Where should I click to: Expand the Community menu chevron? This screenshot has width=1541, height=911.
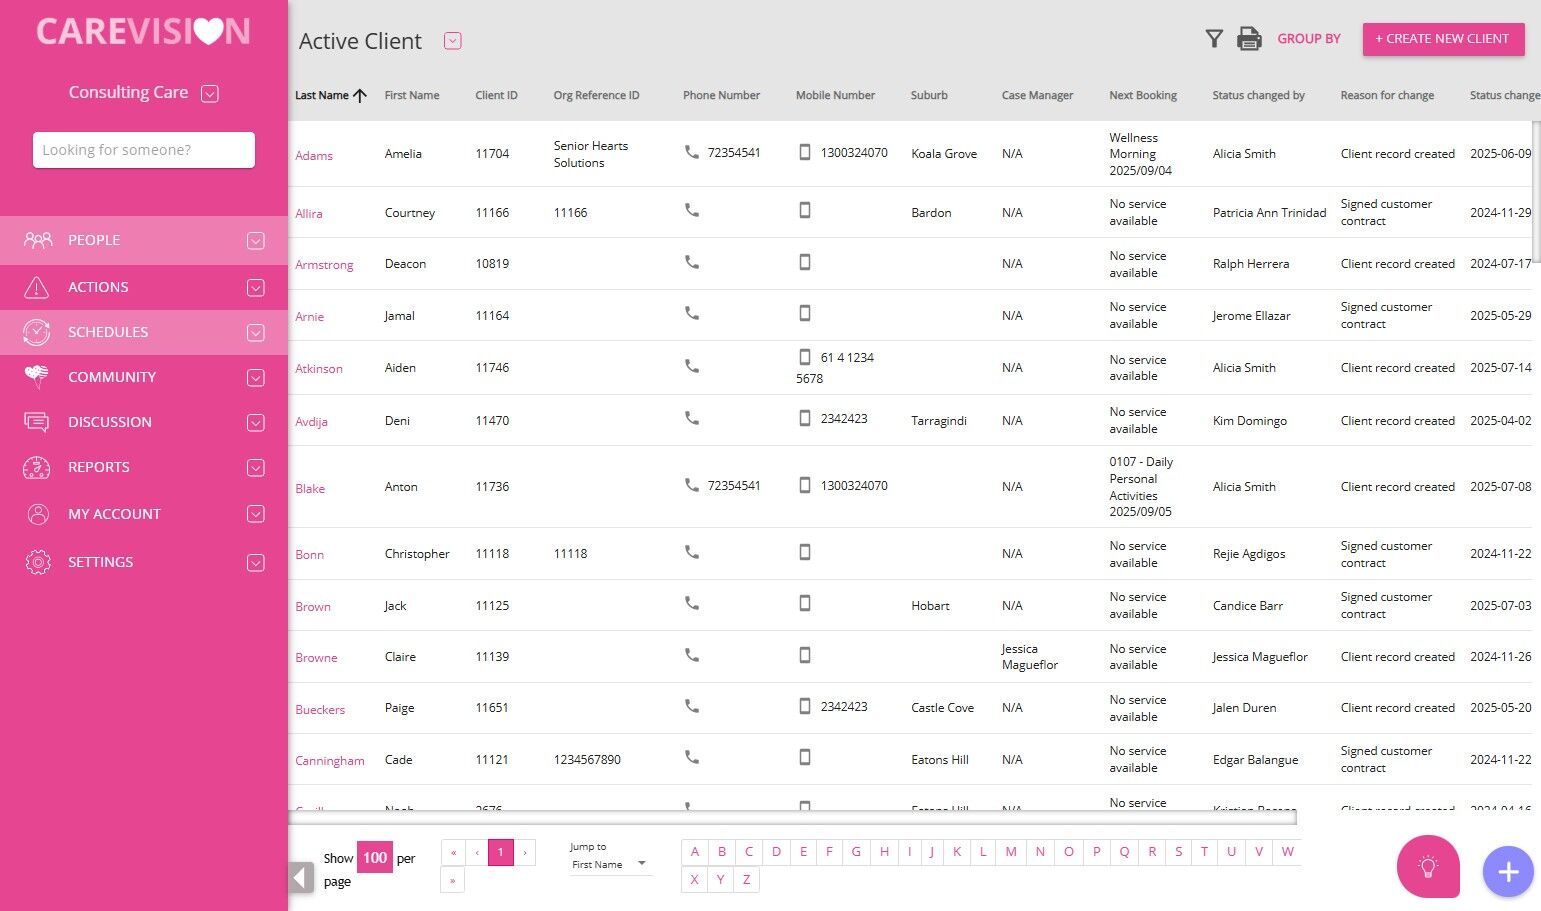click(x=256, y=378)
